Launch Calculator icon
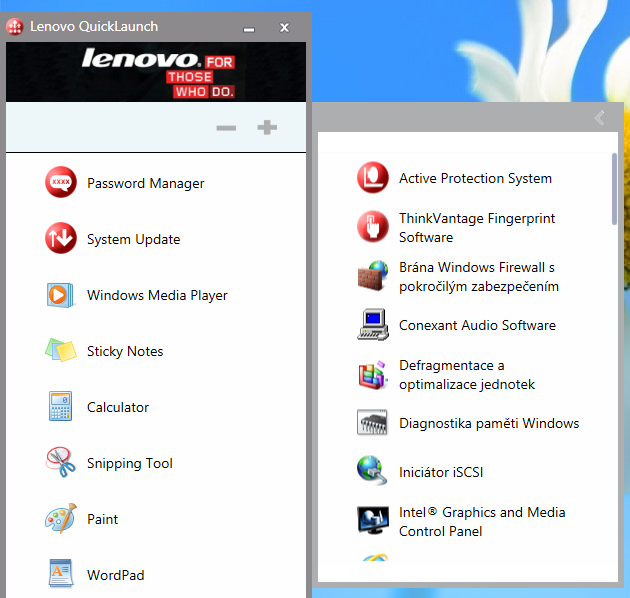 coord(60,406)
